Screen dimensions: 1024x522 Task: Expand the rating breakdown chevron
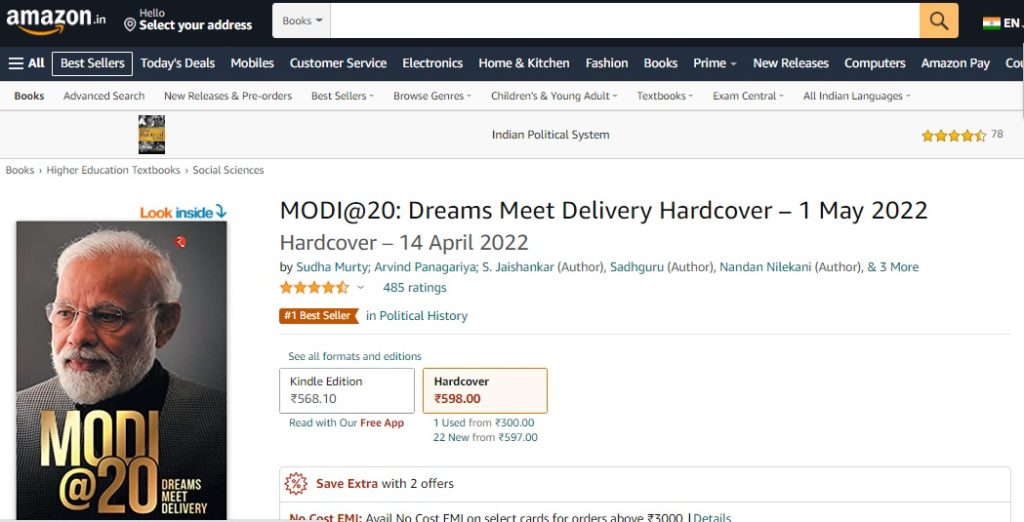click(x=360, y=287)
